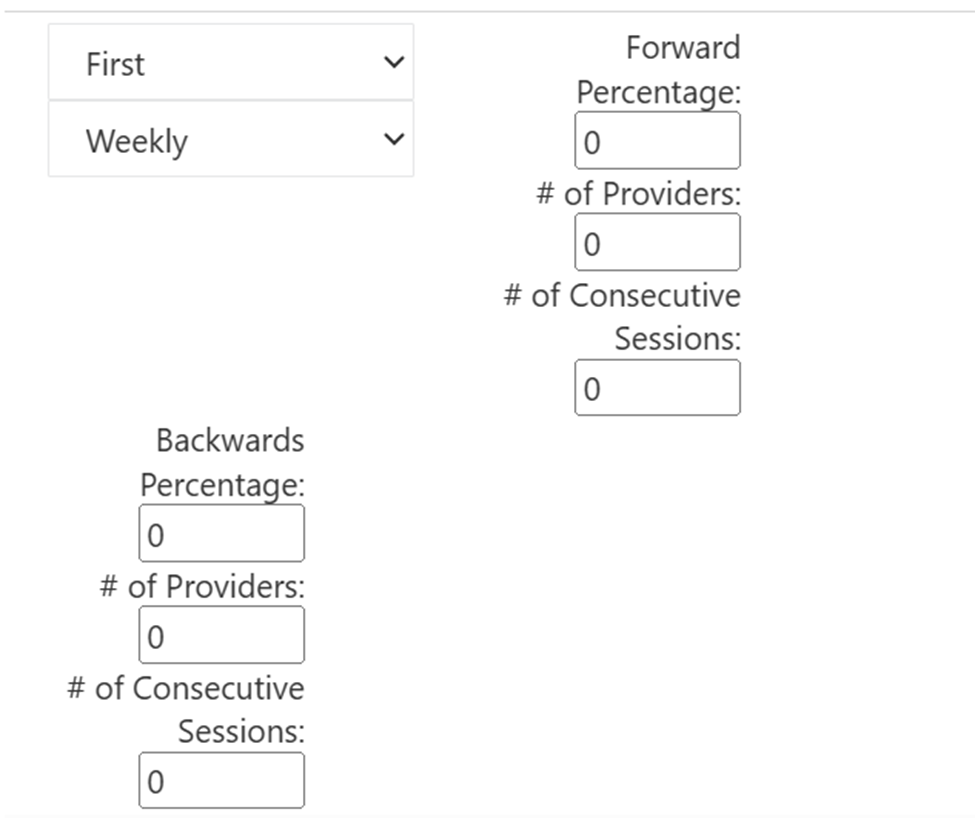Click the 0 value in Backwards Percentage box

click(x=155, y=536)
